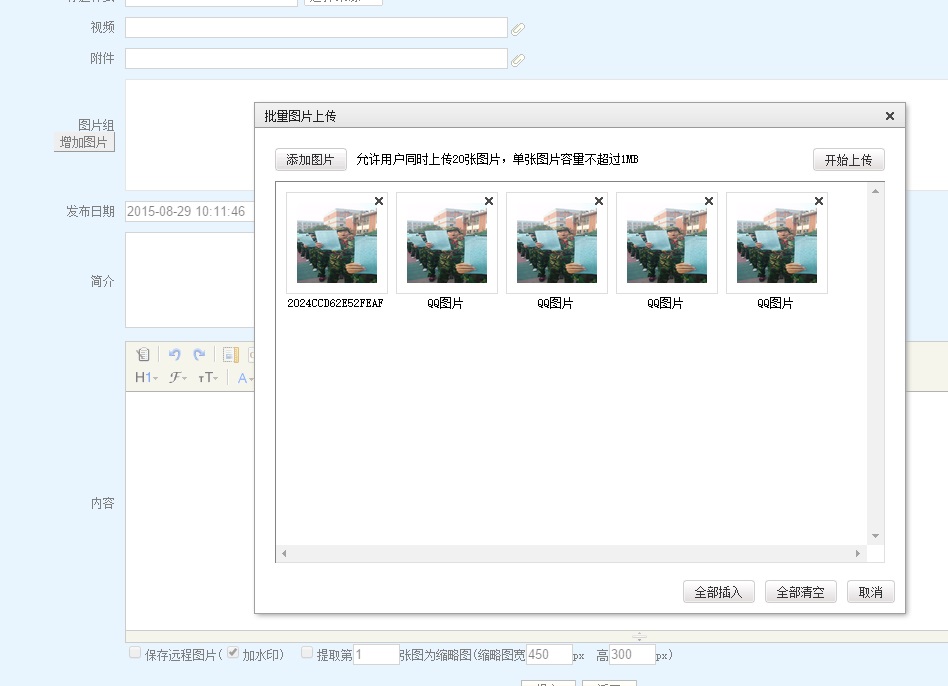Uncheck the 加水印 watermark checkbox

click(233, 653)
